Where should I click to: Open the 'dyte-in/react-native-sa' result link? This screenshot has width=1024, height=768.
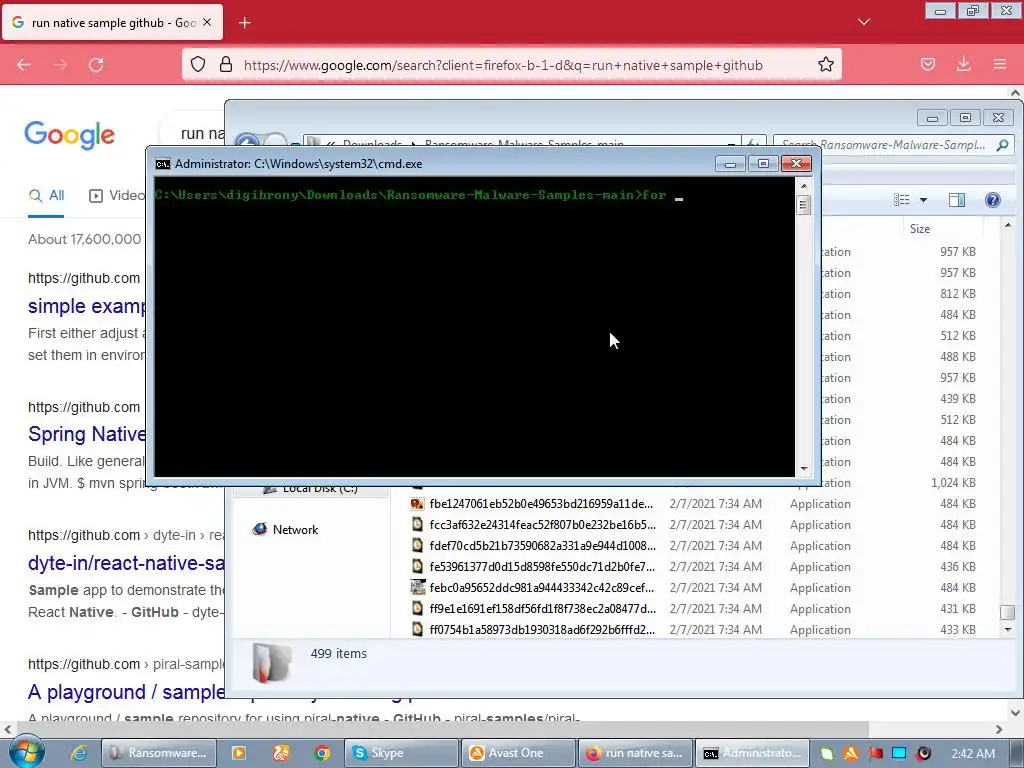126,563
